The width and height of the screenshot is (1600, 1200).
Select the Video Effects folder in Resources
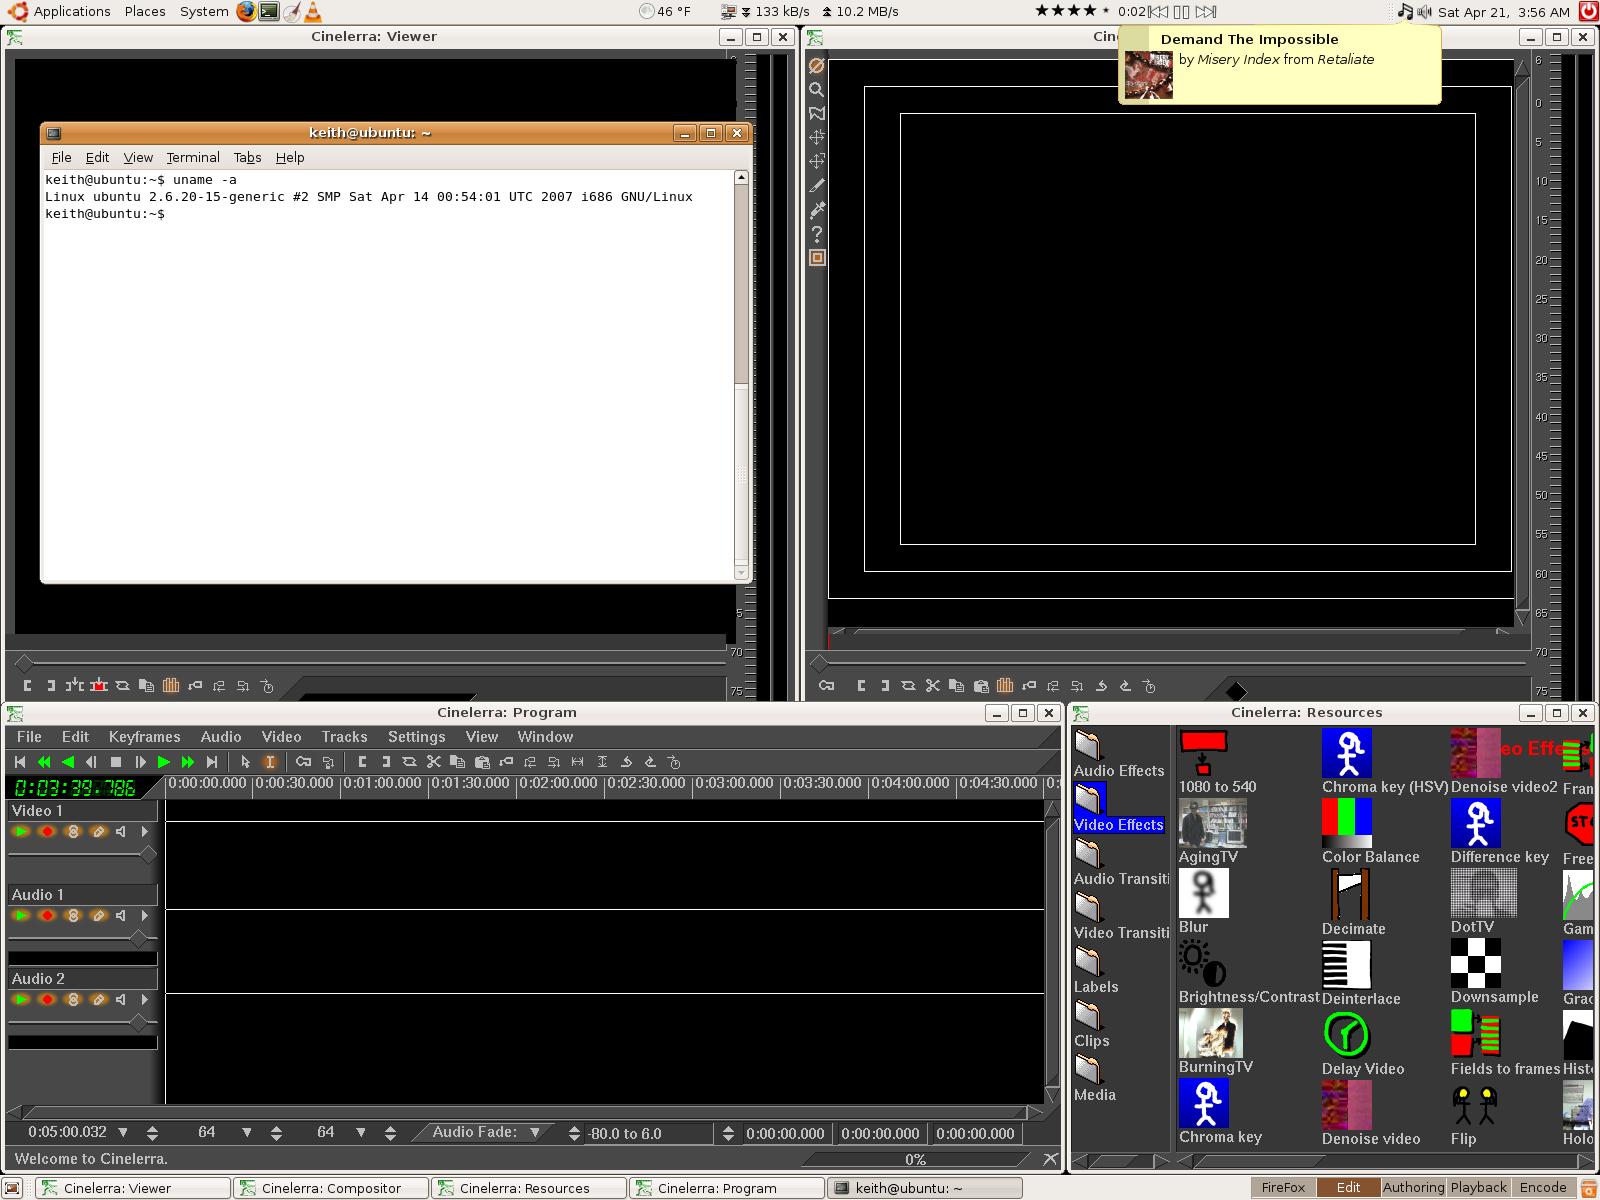1118,808
